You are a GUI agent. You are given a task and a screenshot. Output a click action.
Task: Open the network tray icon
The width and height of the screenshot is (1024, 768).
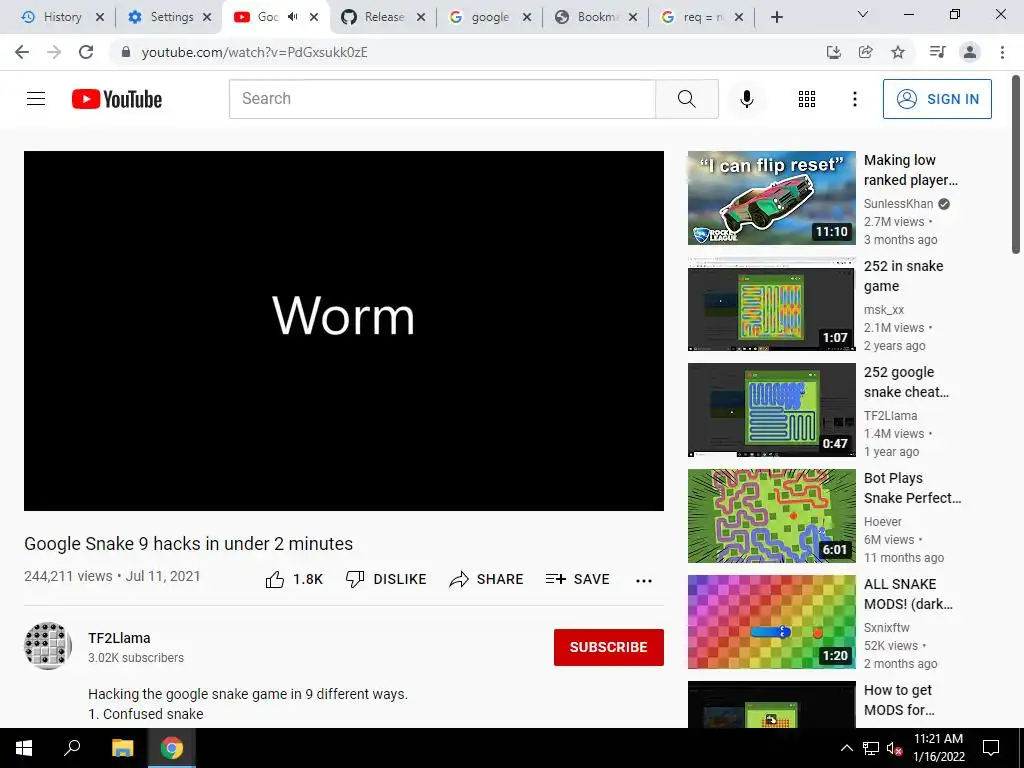coord(871,748)
